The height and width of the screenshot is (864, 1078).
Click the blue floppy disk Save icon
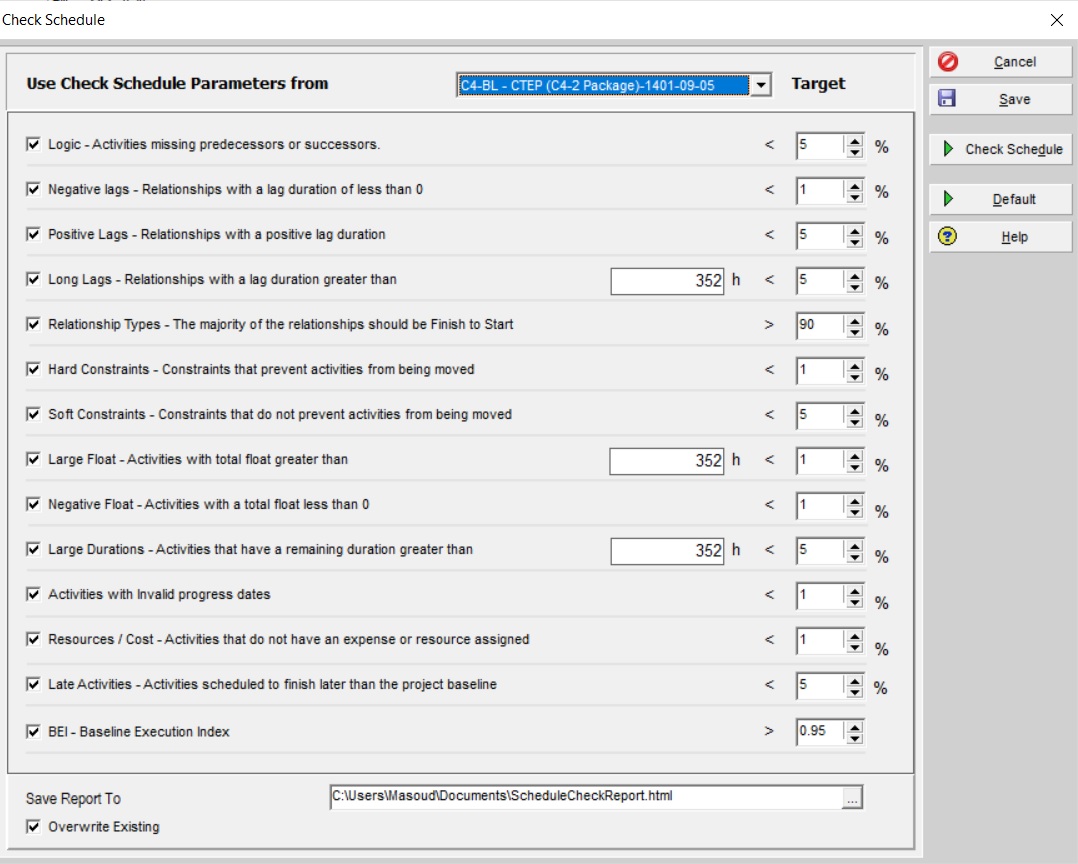click(947, 98)
